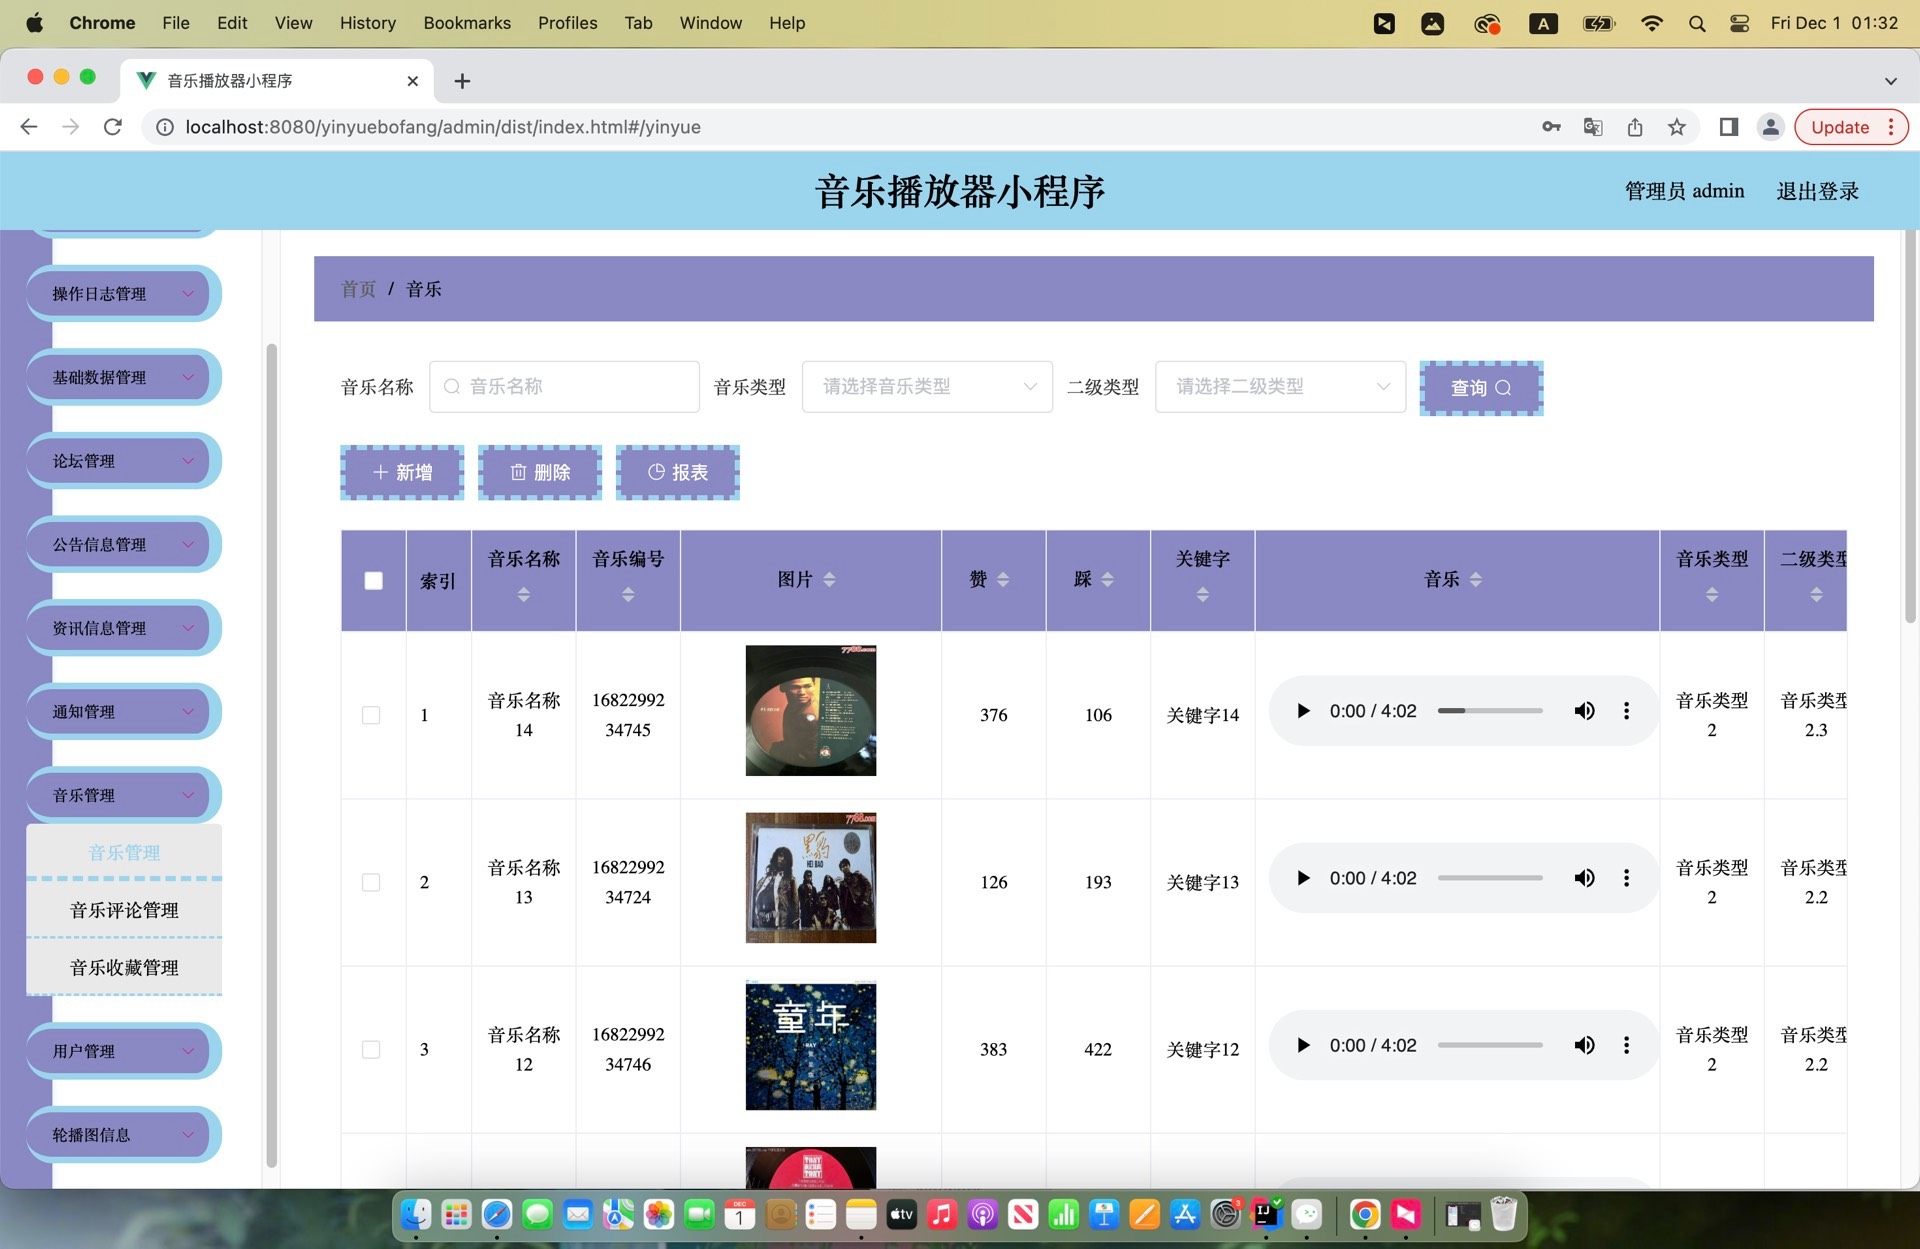This screenshot has height=1249, width=1920.
Task: Sort by 图片 column sort icon
Action: [x=829, y=580]
